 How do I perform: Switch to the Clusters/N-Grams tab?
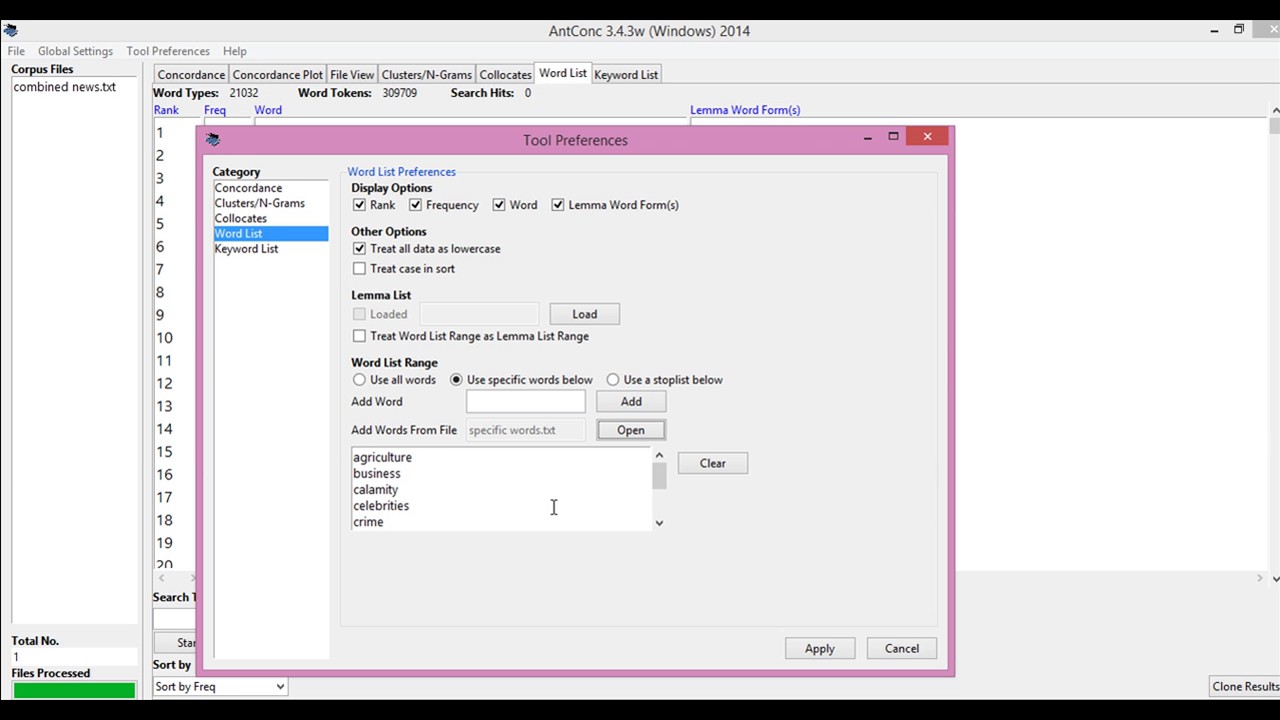pos(427,75)
